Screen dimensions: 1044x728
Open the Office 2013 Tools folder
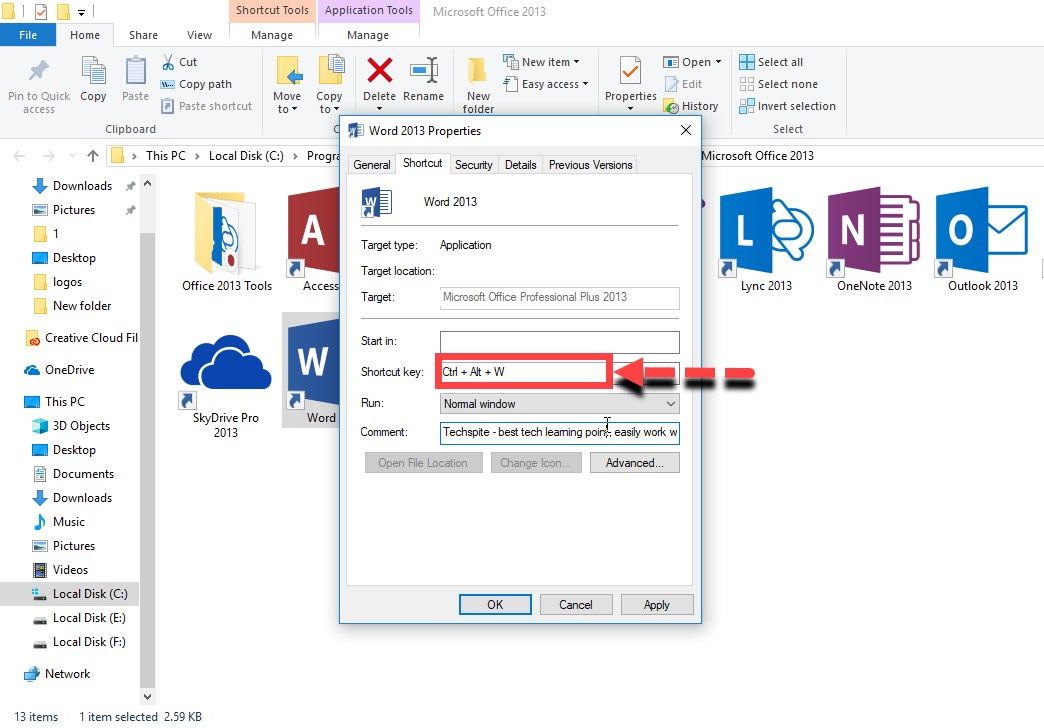coord(227,232)
